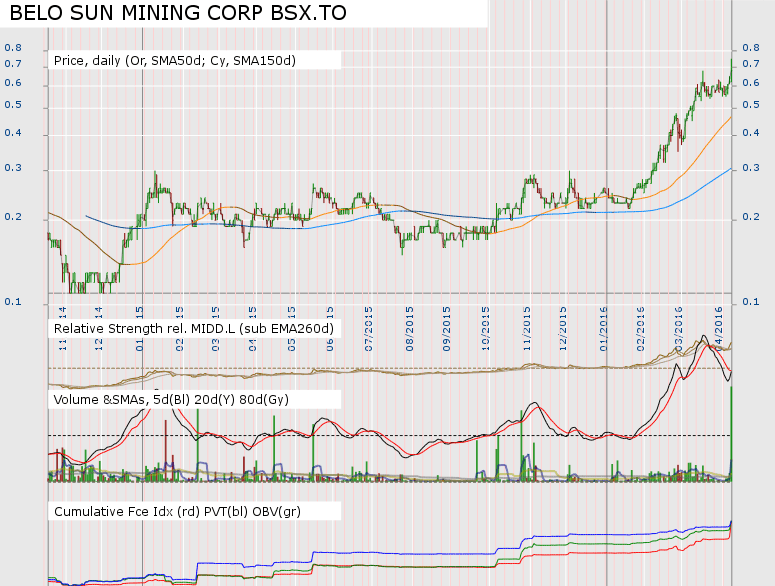Click the 10/2015 date axis label
Screen dimensions: 775x586
click(485, 329)
